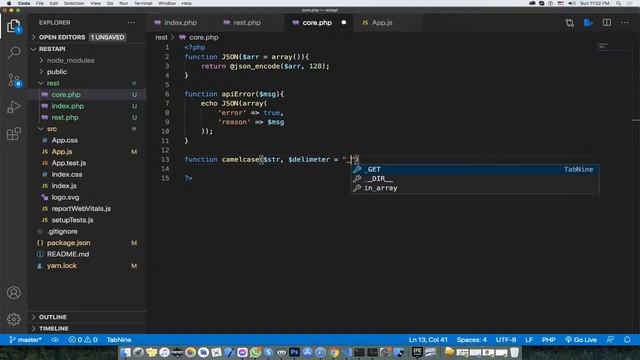This screenshot has height=360, width=640.
Task: Open Explorer more actions ellipsis
Action: click(x=131, y=22)
